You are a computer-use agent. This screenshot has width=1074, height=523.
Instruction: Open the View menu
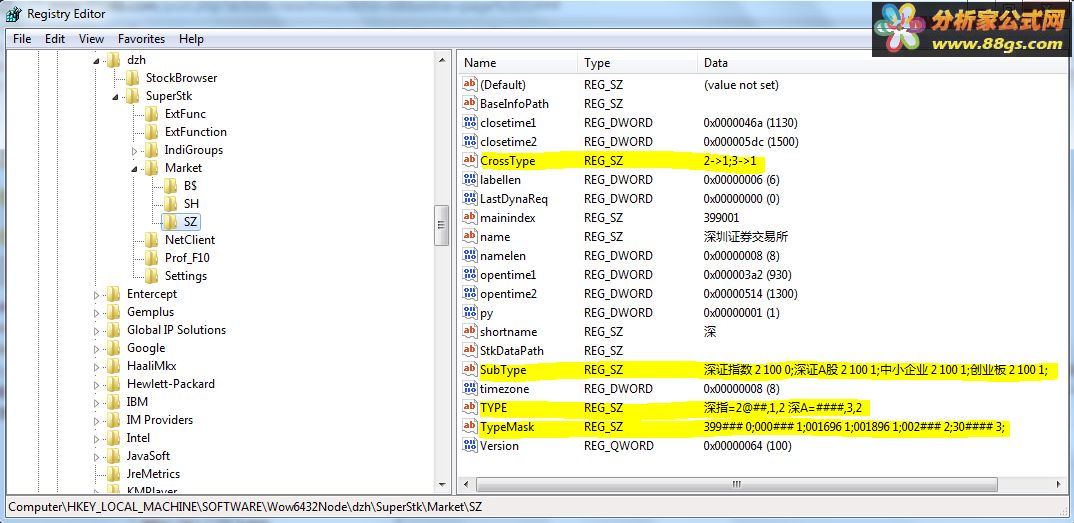tap(91, 39)
